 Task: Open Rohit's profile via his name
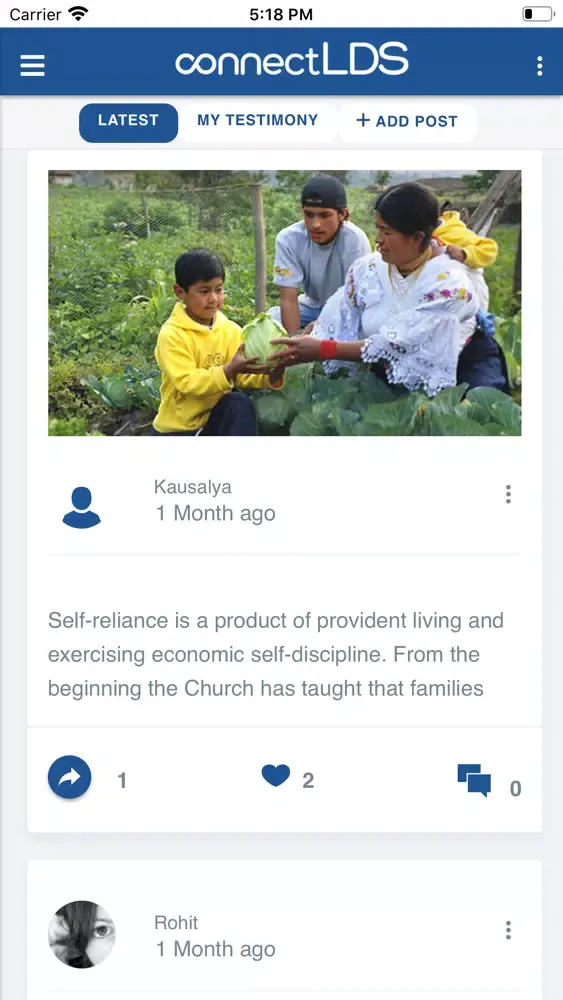[x=176, y=923]
